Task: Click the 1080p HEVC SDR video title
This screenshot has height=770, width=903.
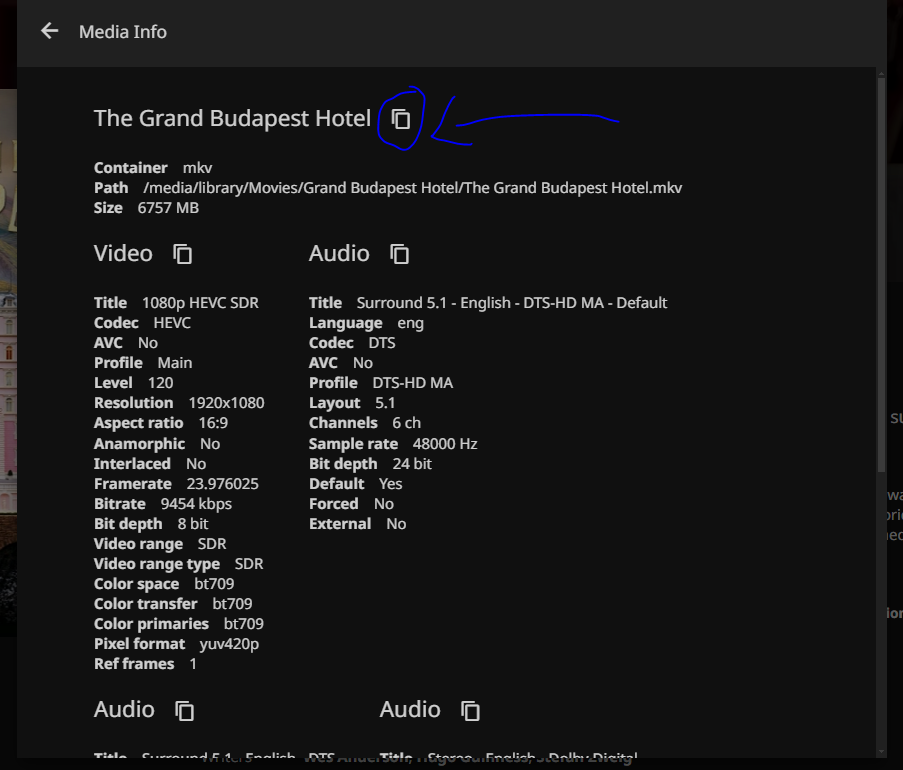Action: [198, 303]
